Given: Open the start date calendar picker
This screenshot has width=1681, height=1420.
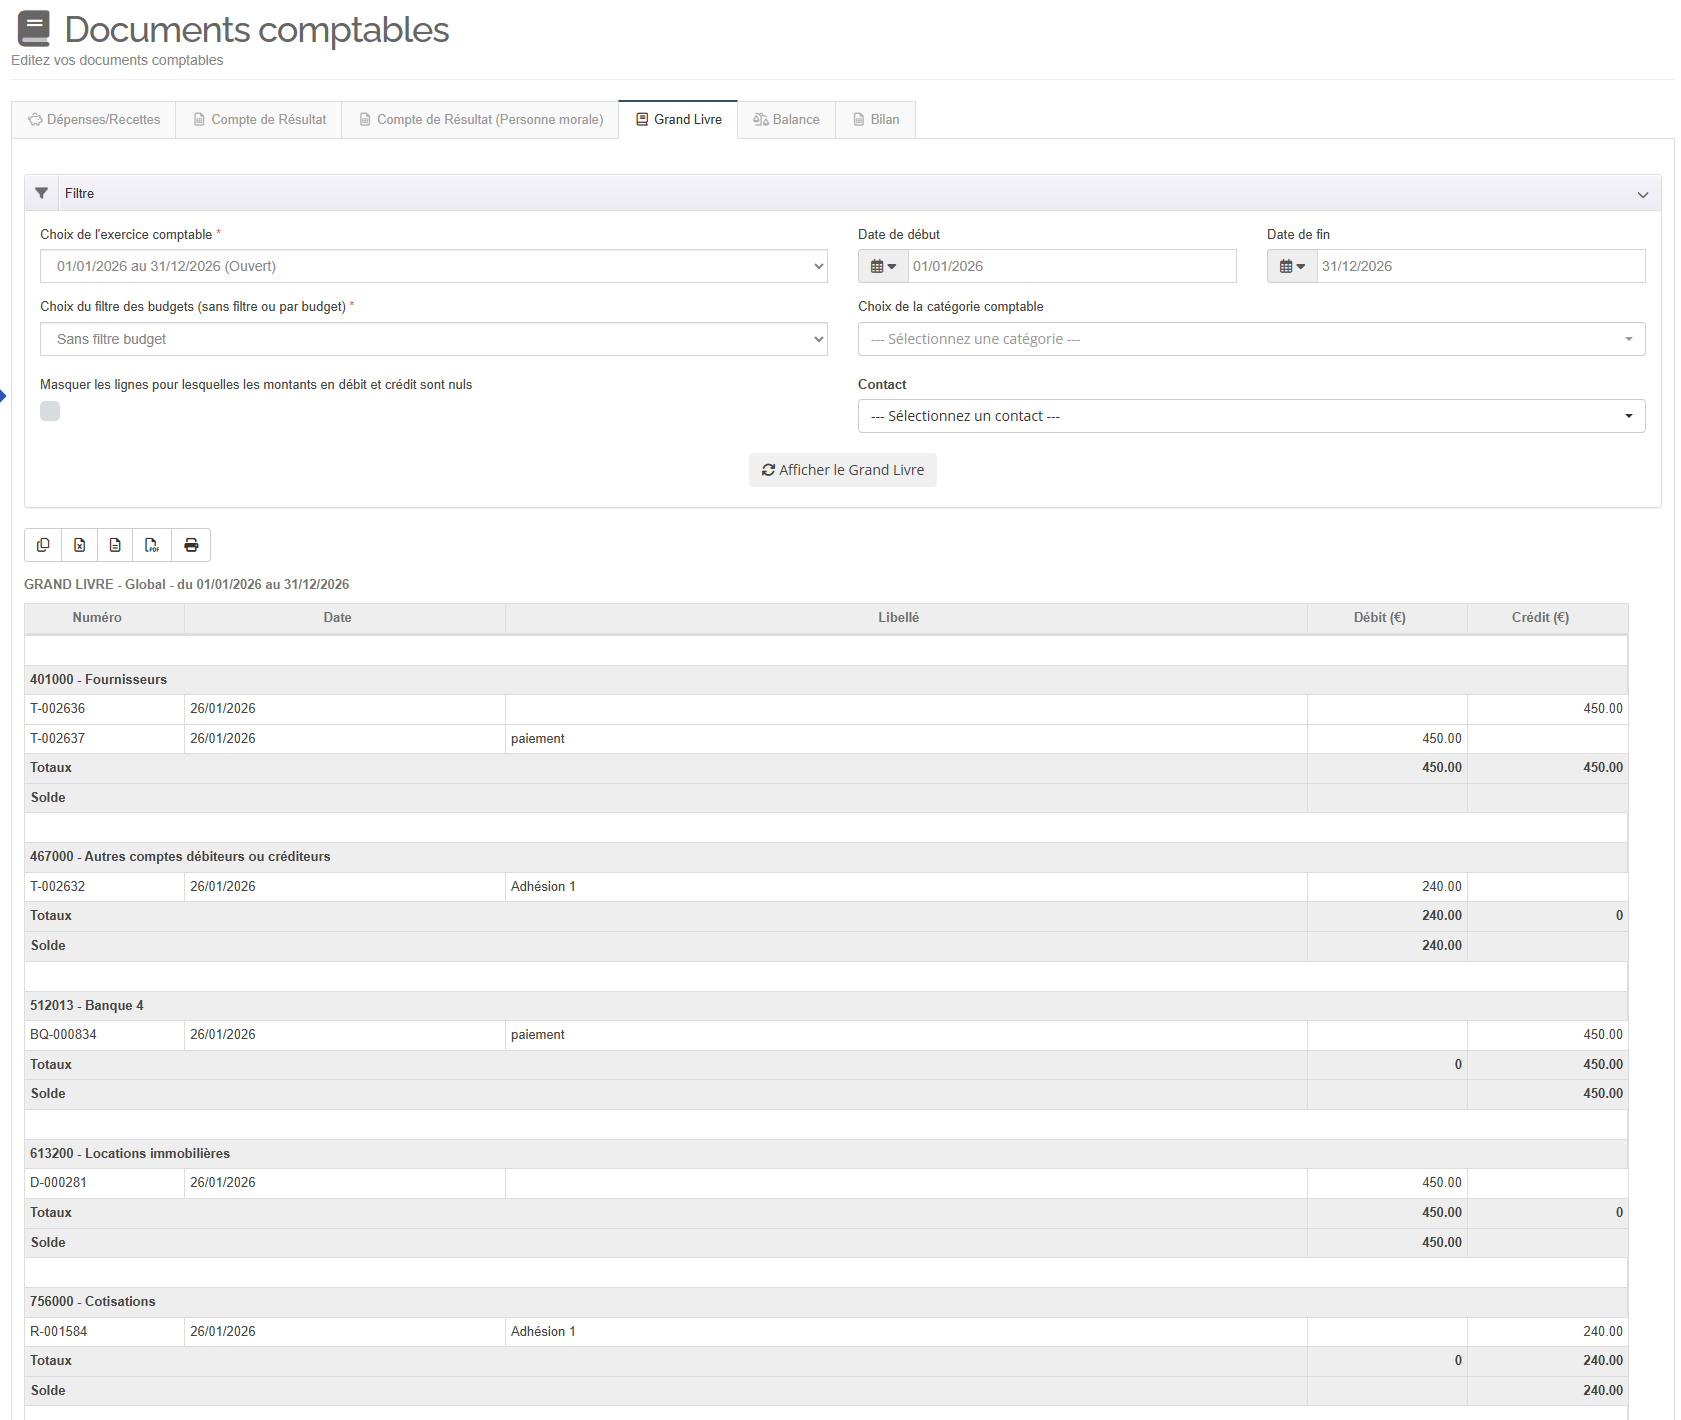Looking at the screenshot, I should pos(883,266).
